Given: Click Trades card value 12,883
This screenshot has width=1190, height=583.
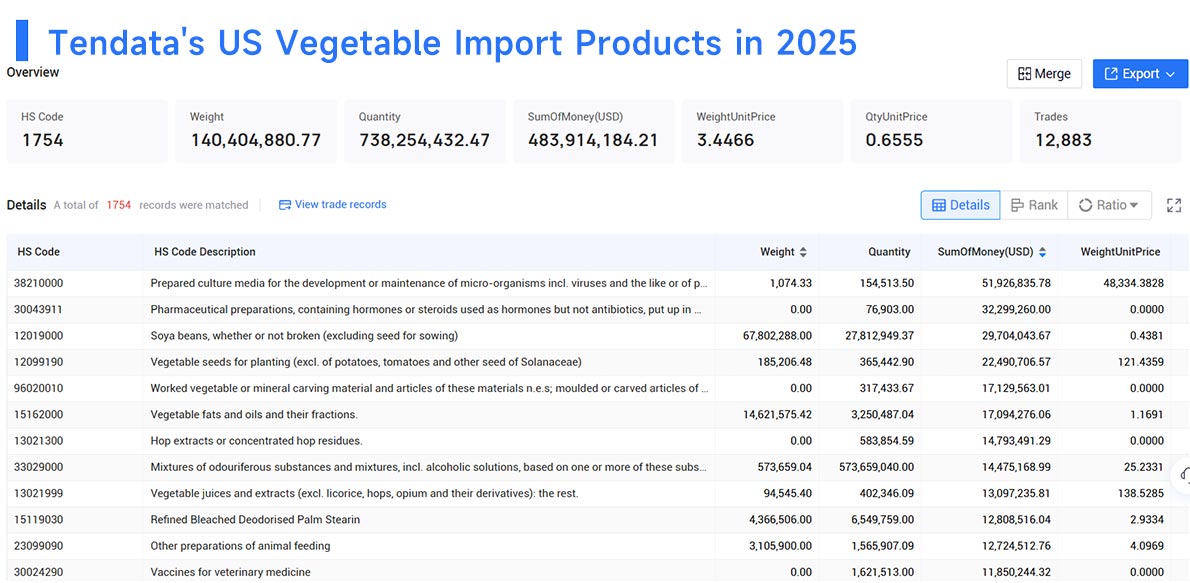Looking at the screenshot, I should click(1062, 140).
